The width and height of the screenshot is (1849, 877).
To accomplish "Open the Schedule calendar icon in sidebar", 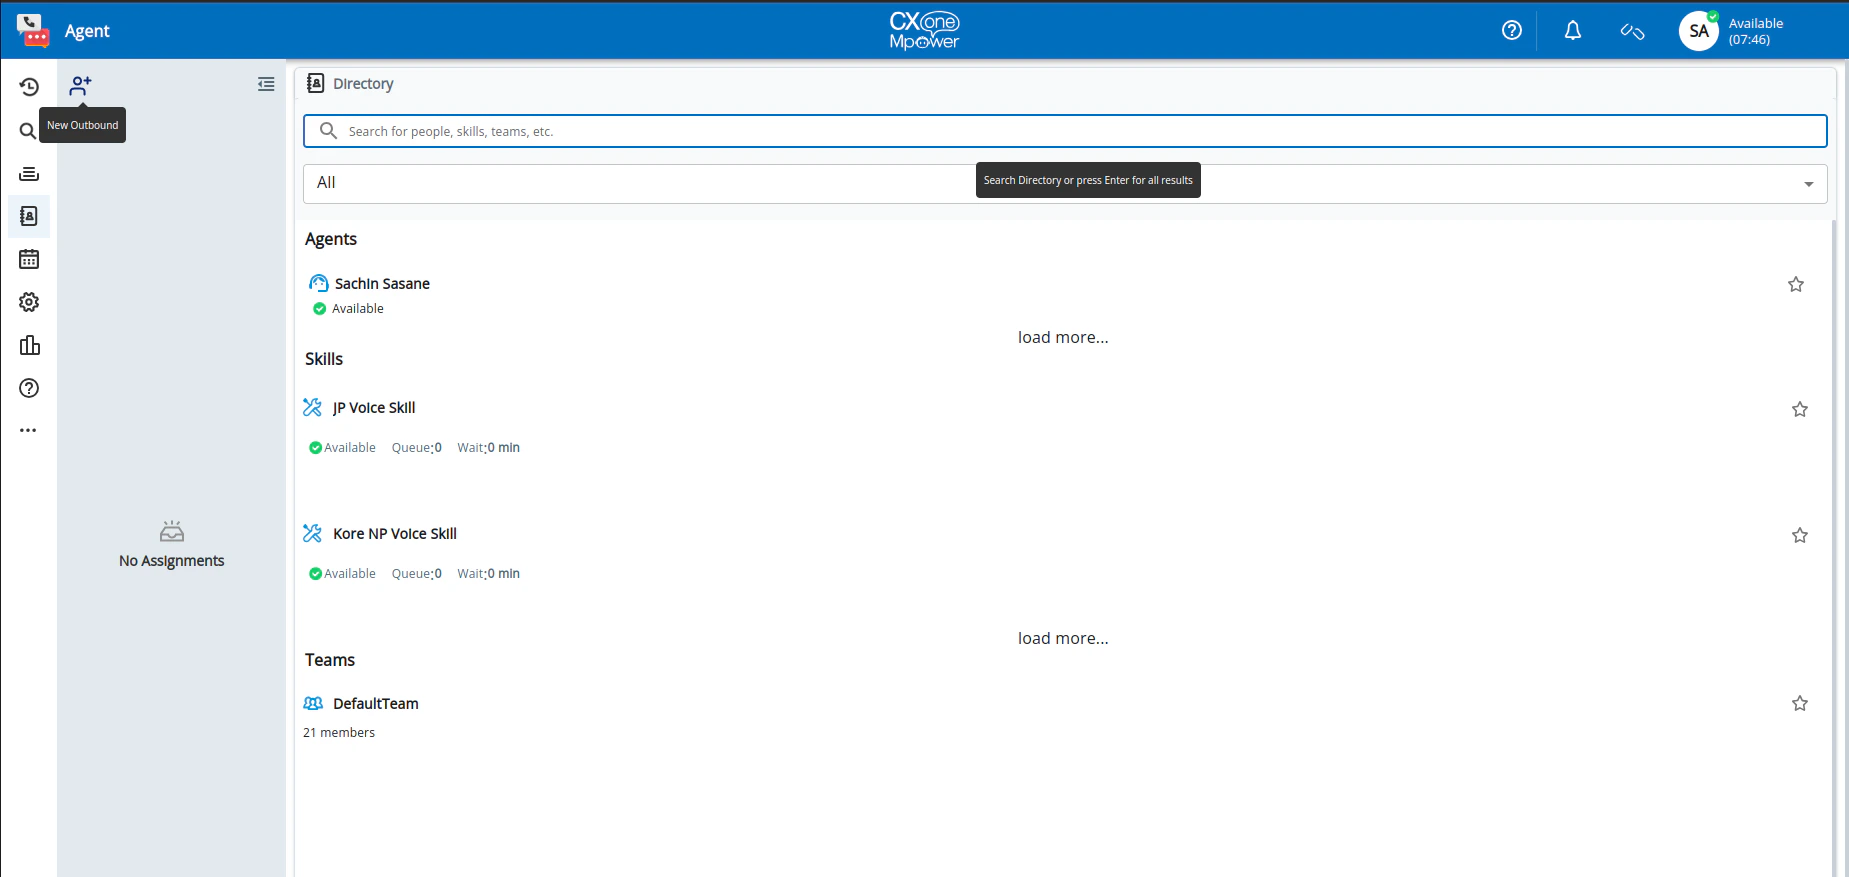I will (x=29, y=259).
